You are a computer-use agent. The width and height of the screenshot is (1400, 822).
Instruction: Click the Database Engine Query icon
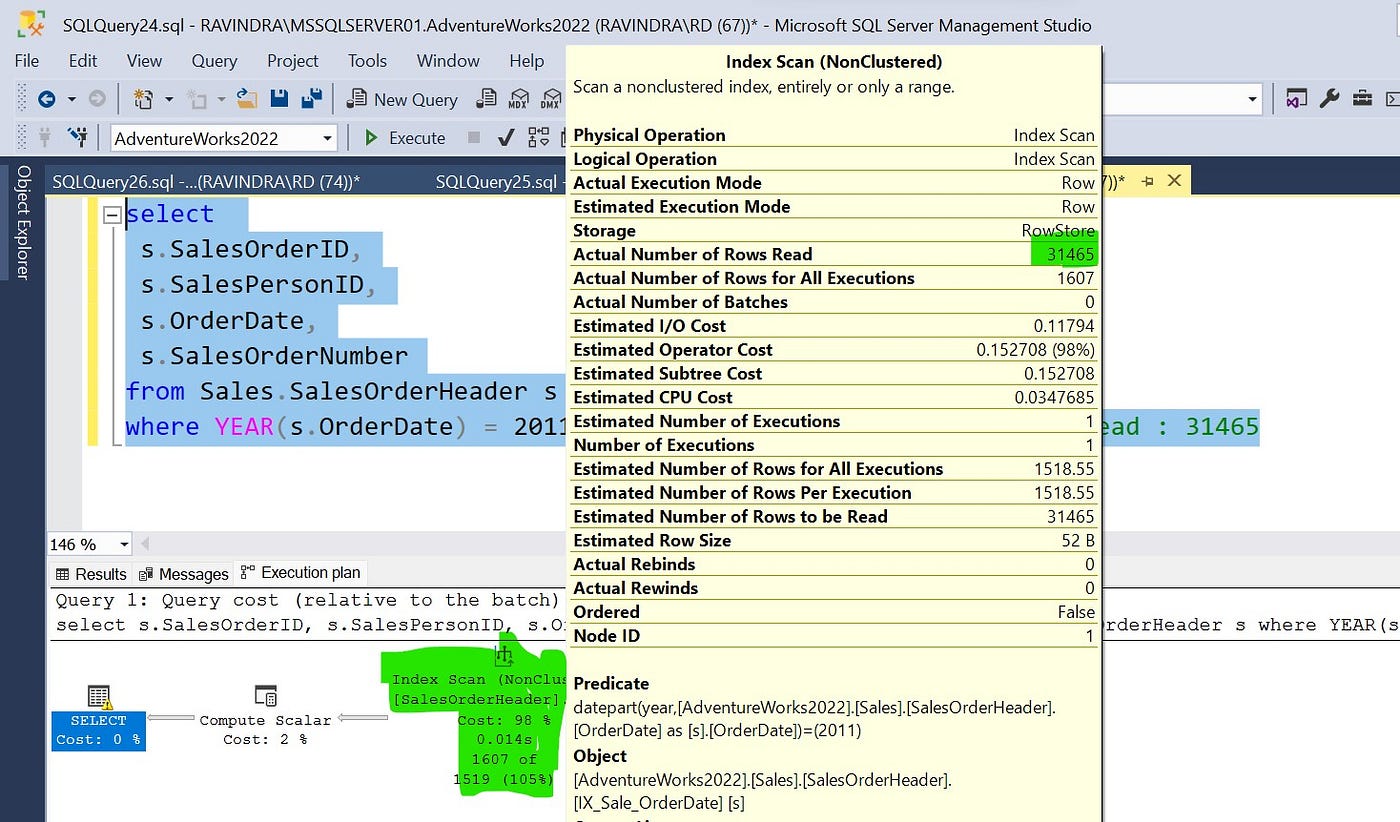[x=486, y=99]
